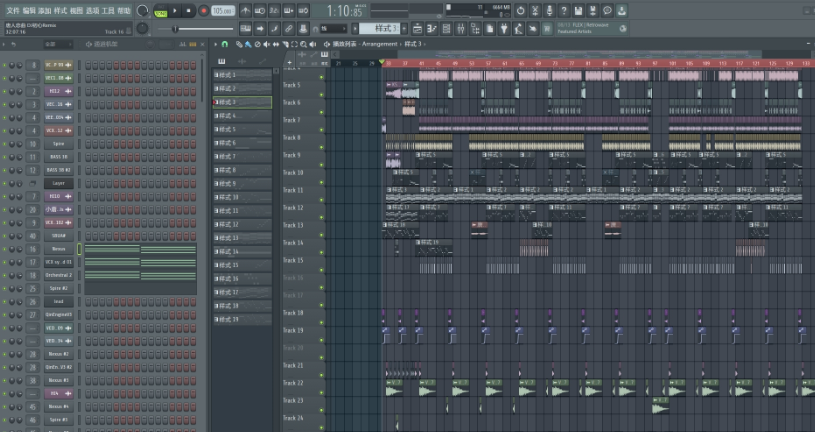Open the global snap dropdown
Screen dimensions: 815x432
pos(333,29)
